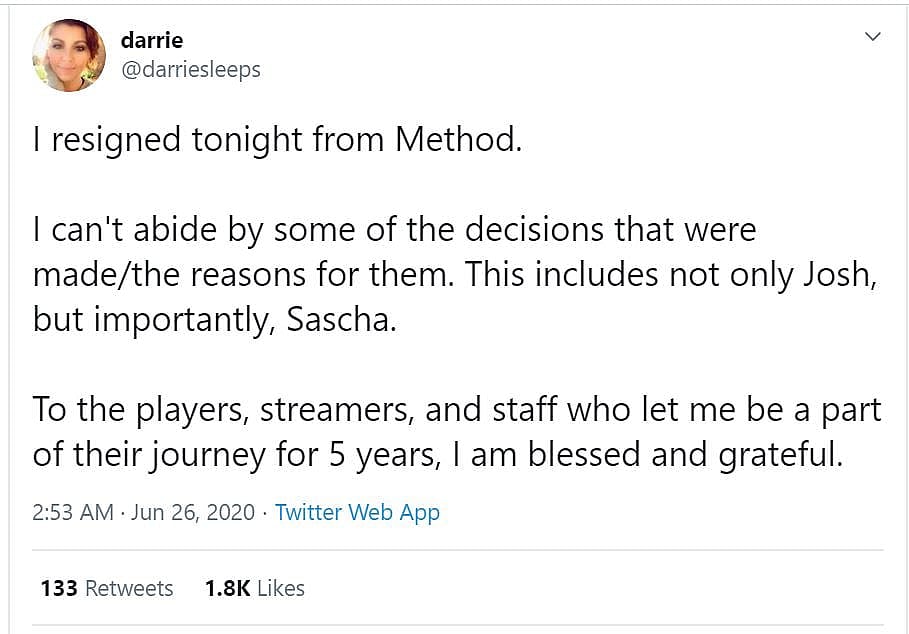Screen dimensions: 909x634
Task: View the Likes list label
Action: tap(280, 588)
